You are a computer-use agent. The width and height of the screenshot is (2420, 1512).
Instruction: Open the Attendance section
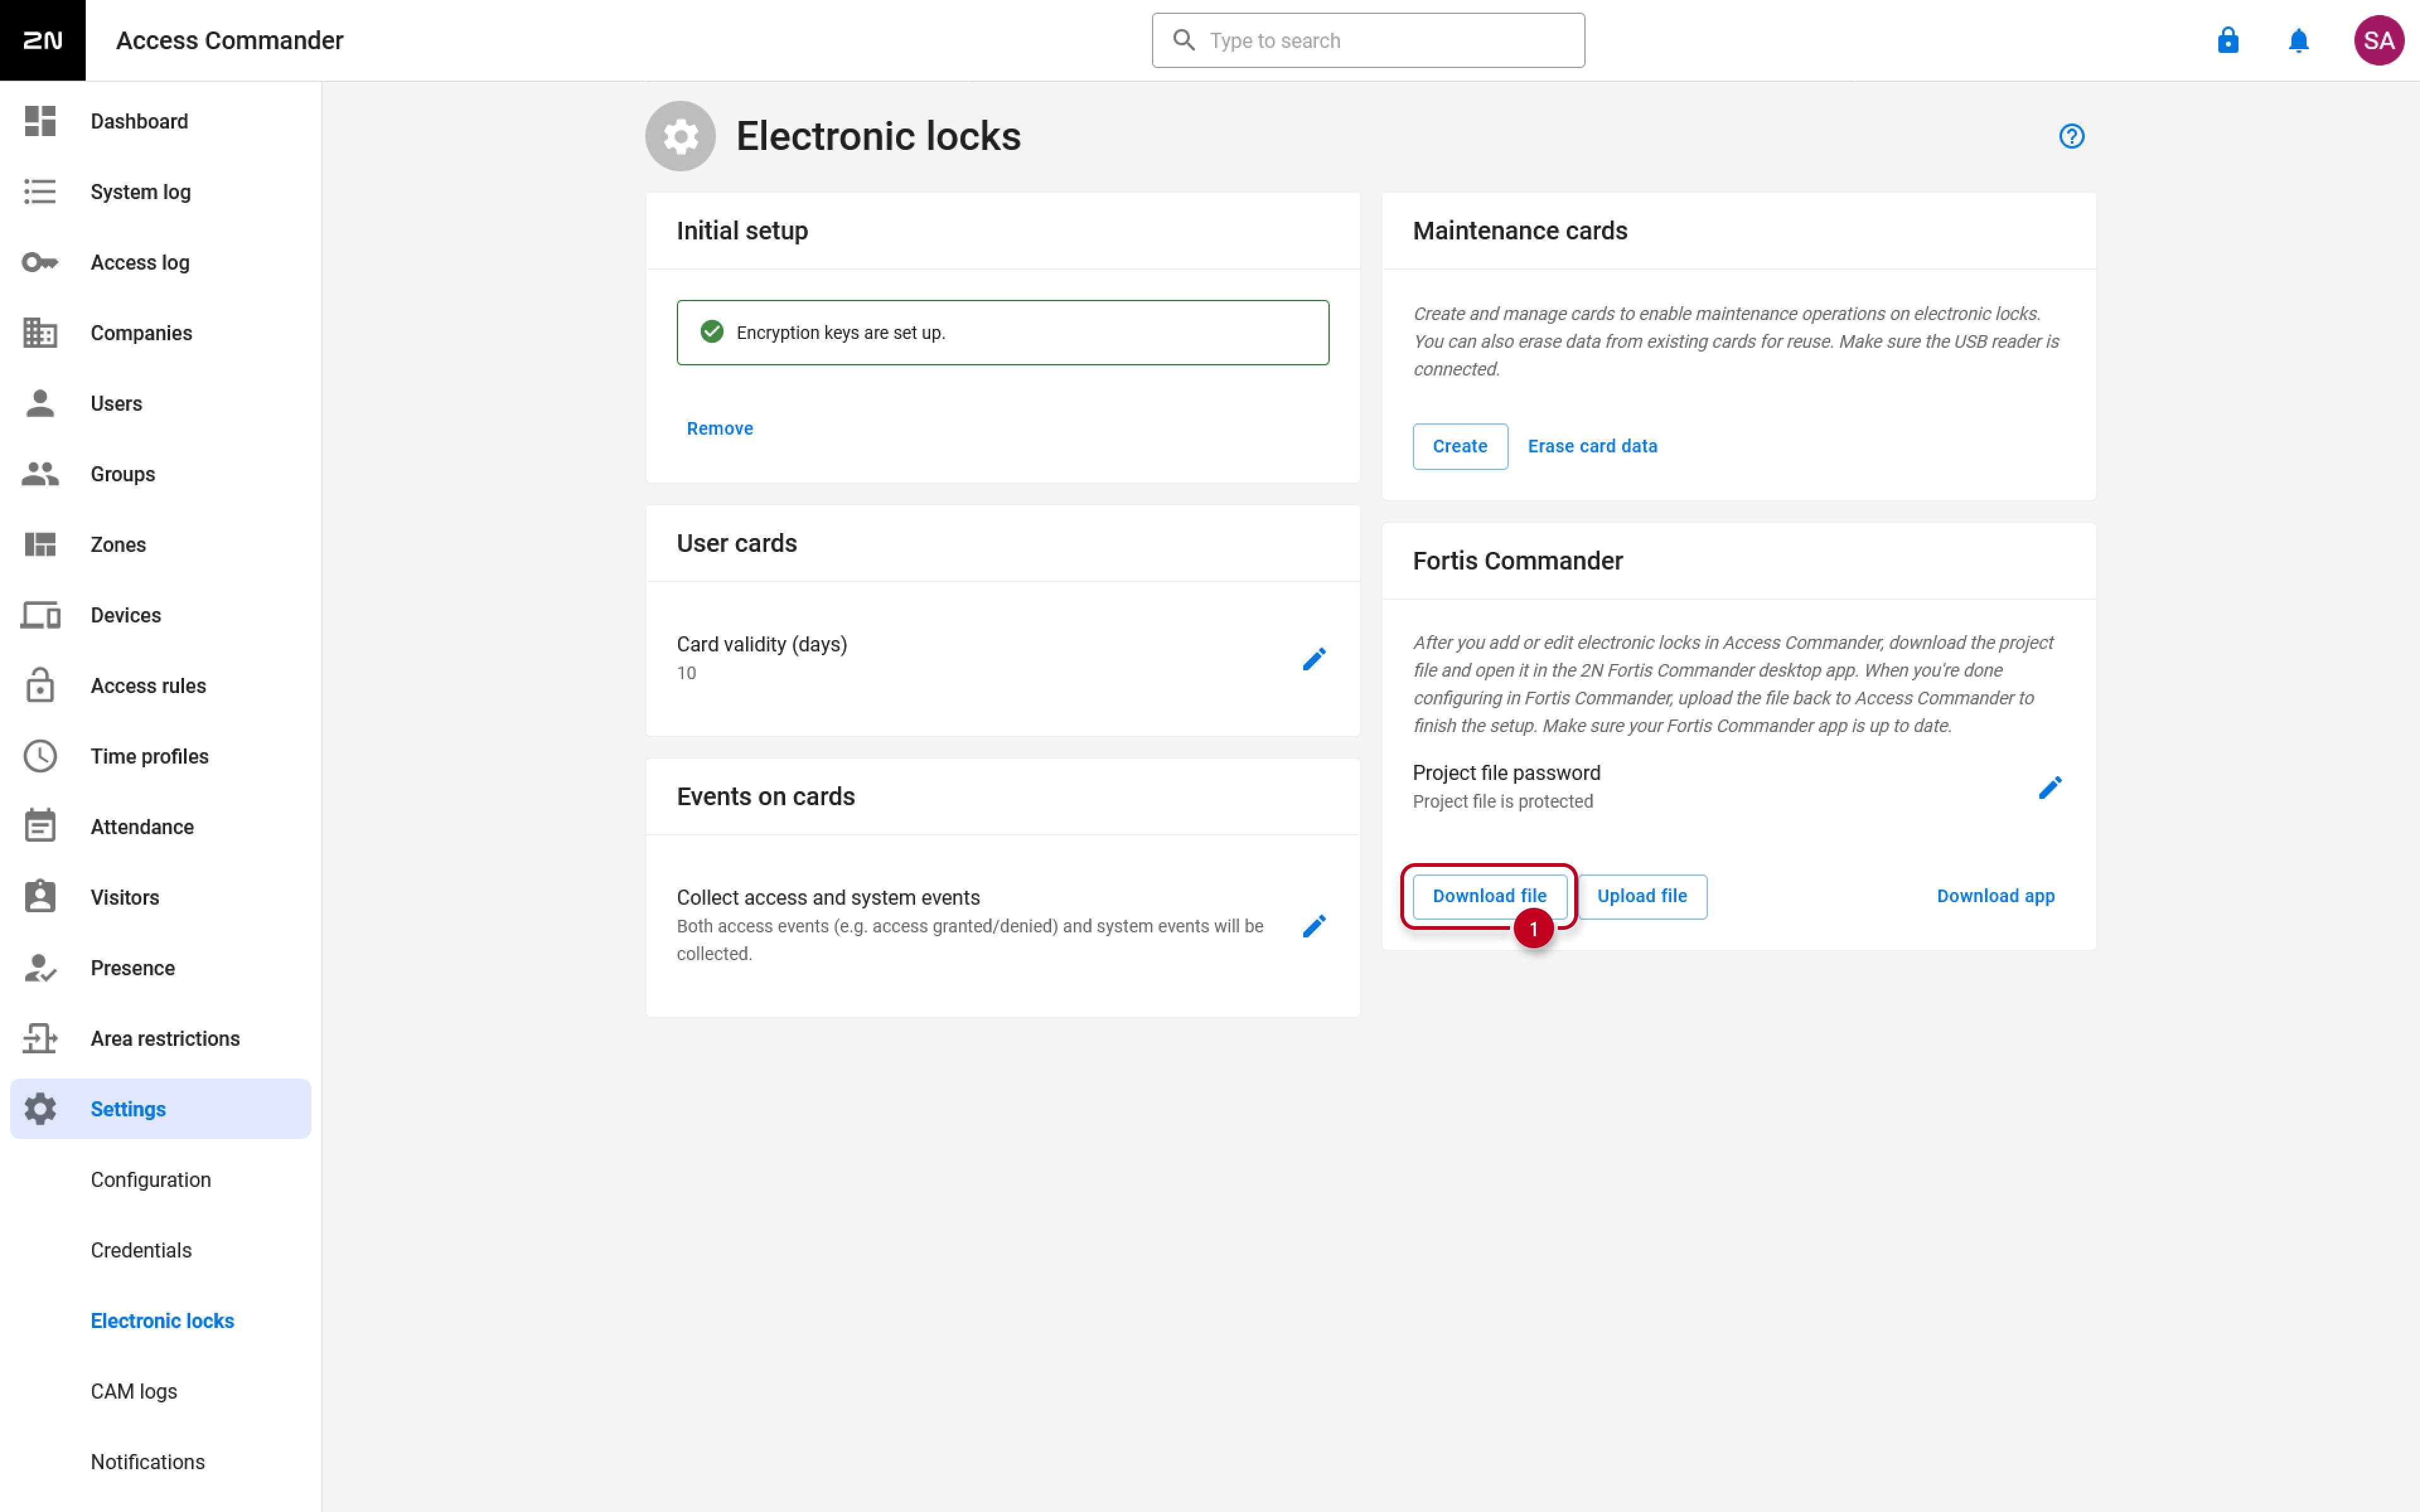160,826
